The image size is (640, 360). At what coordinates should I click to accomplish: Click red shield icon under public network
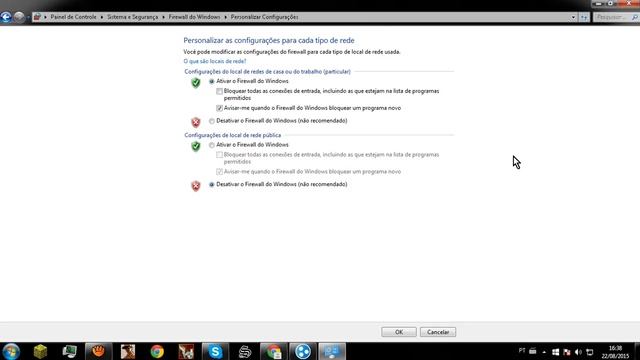[x=196, y=186]
